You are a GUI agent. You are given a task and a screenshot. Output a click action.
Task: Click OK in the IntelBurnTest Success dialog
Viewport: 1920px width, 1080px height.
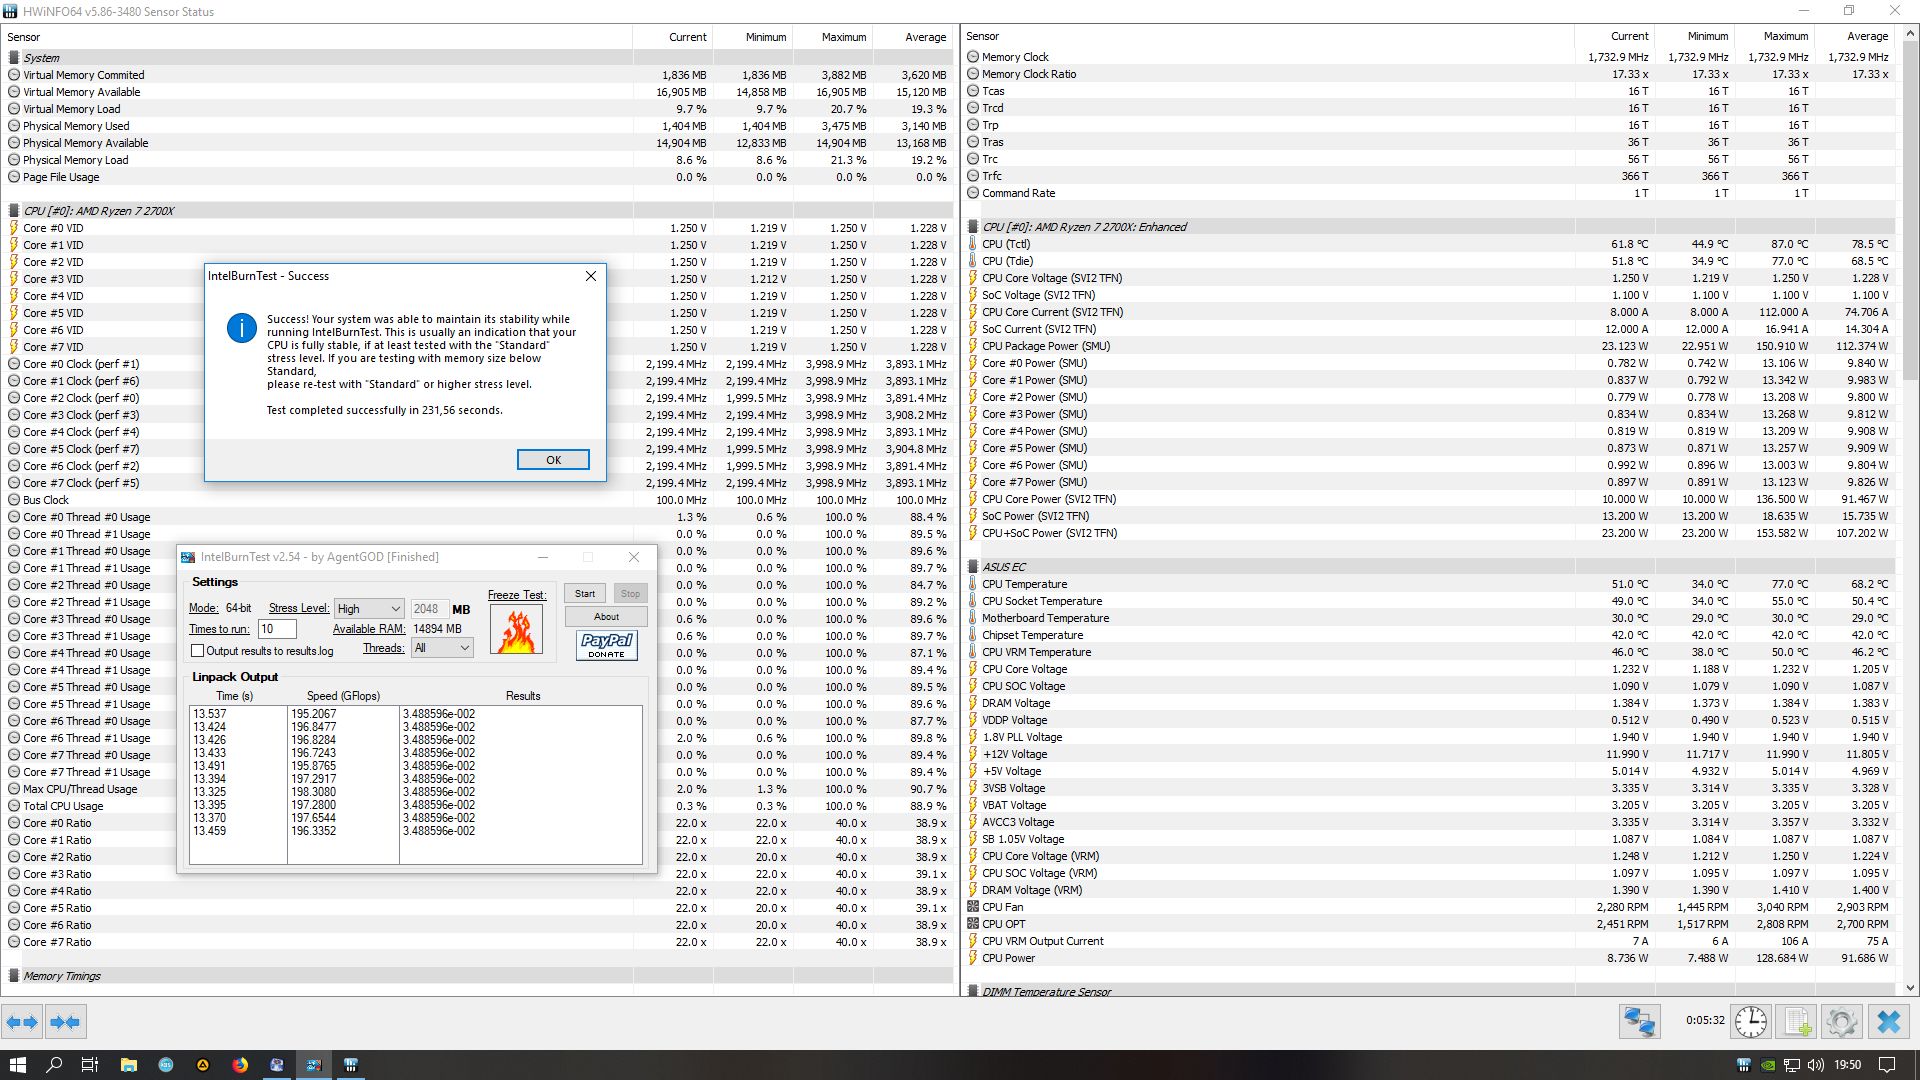coord(553,460)
